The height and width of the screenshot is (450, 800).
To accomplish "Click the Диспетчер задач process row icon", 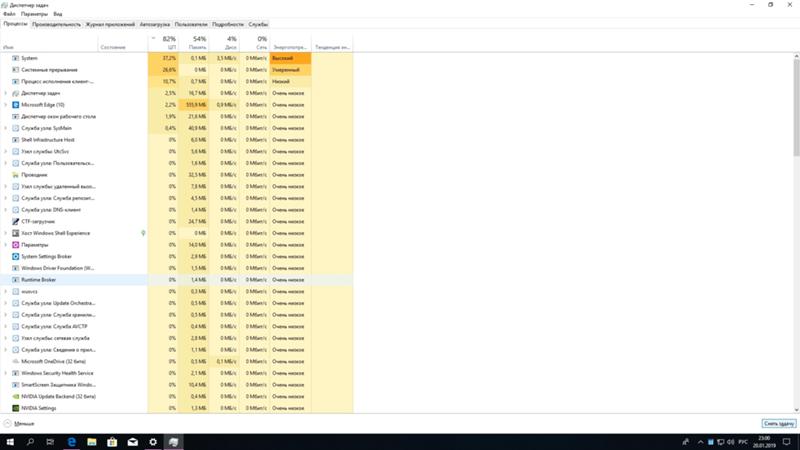I will (15, 93).
